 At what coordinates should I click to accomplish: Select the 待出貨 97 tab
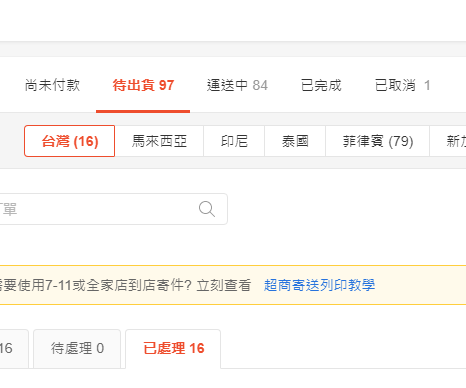pyautogui.click(x=143, y=85)
